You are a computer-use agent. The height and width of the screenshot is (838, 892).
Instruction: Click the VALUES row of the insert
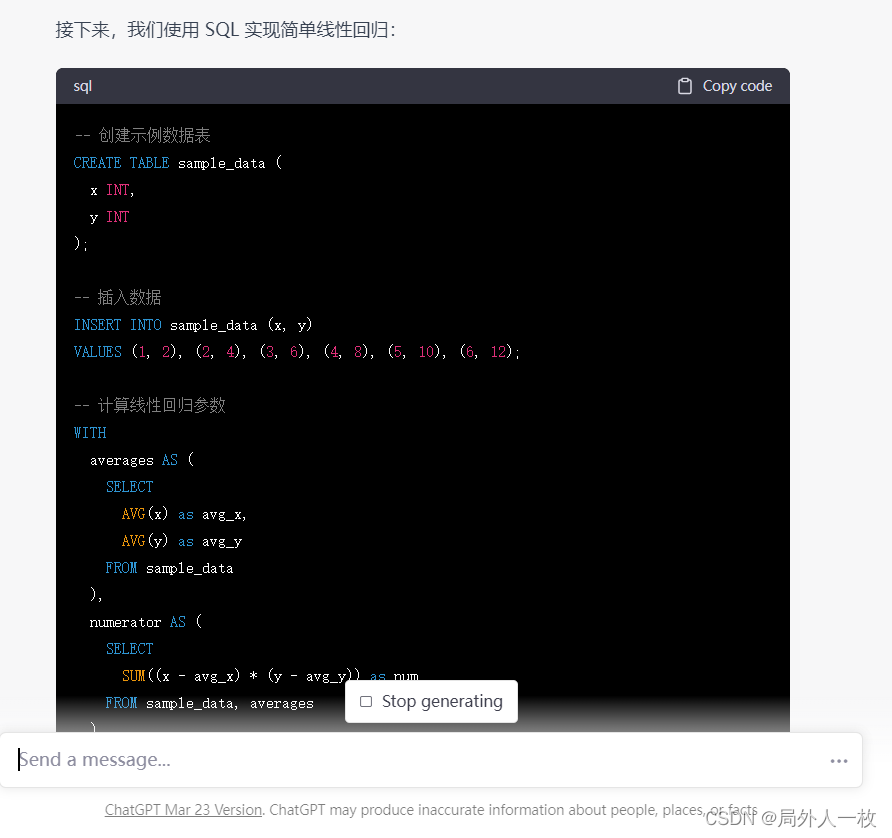[296, 352]
